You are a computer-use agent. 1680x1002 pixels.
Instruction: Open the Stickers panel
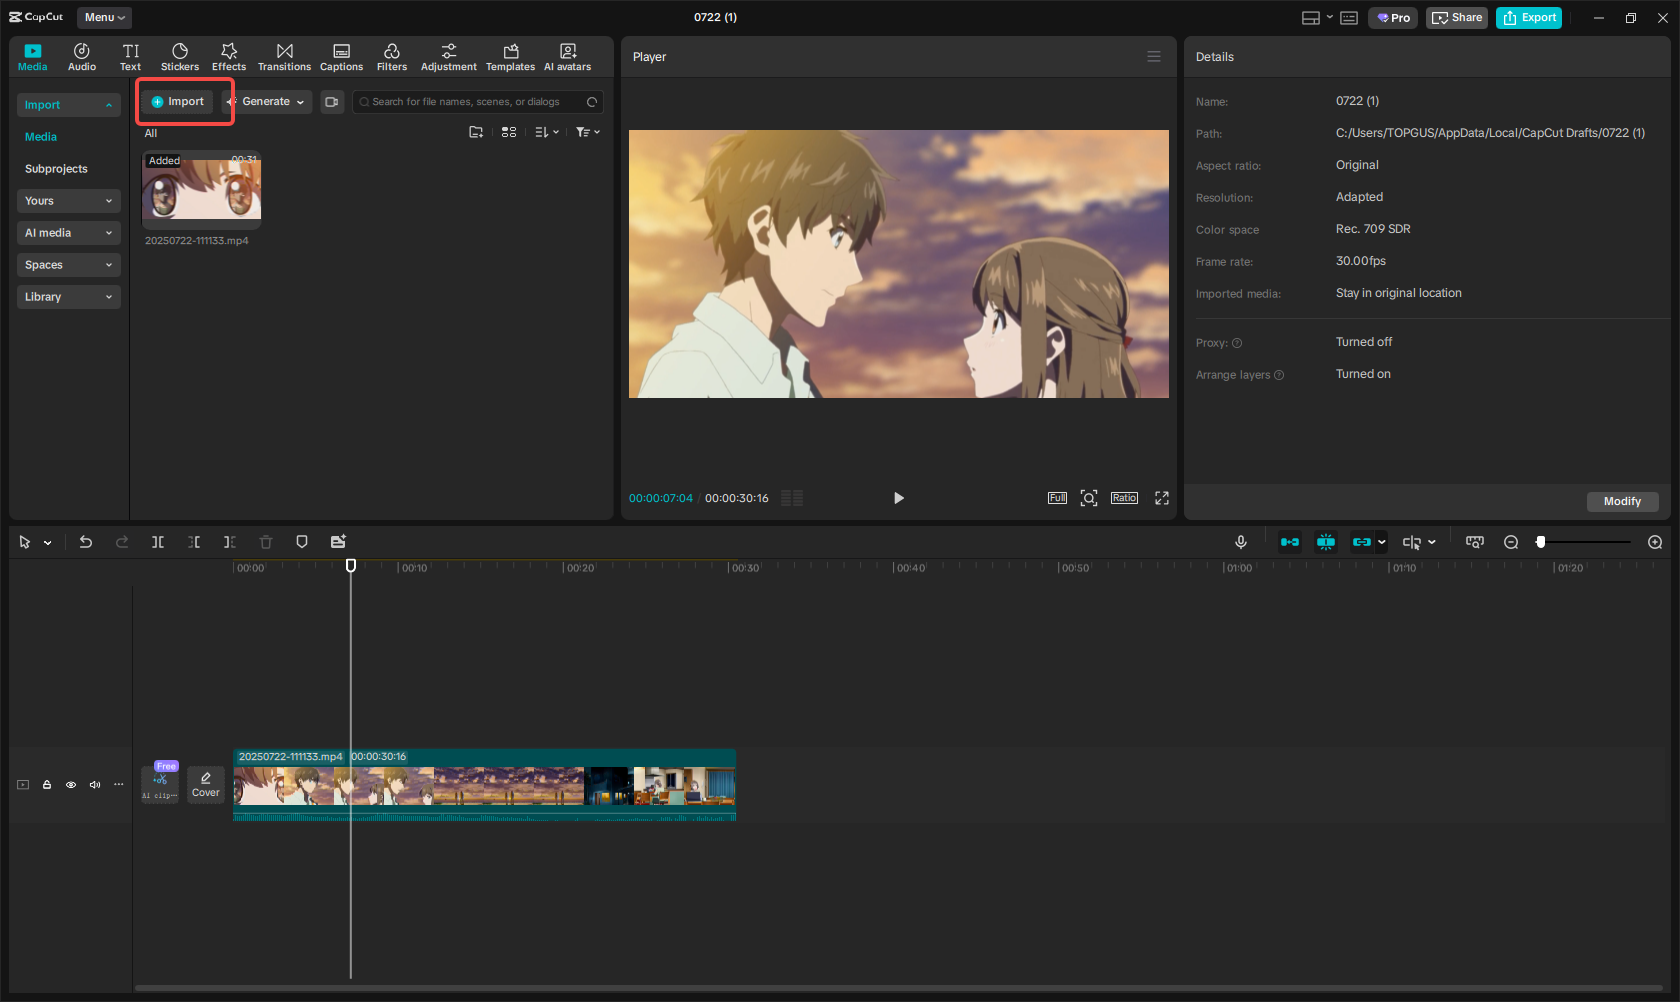(180, 56)
